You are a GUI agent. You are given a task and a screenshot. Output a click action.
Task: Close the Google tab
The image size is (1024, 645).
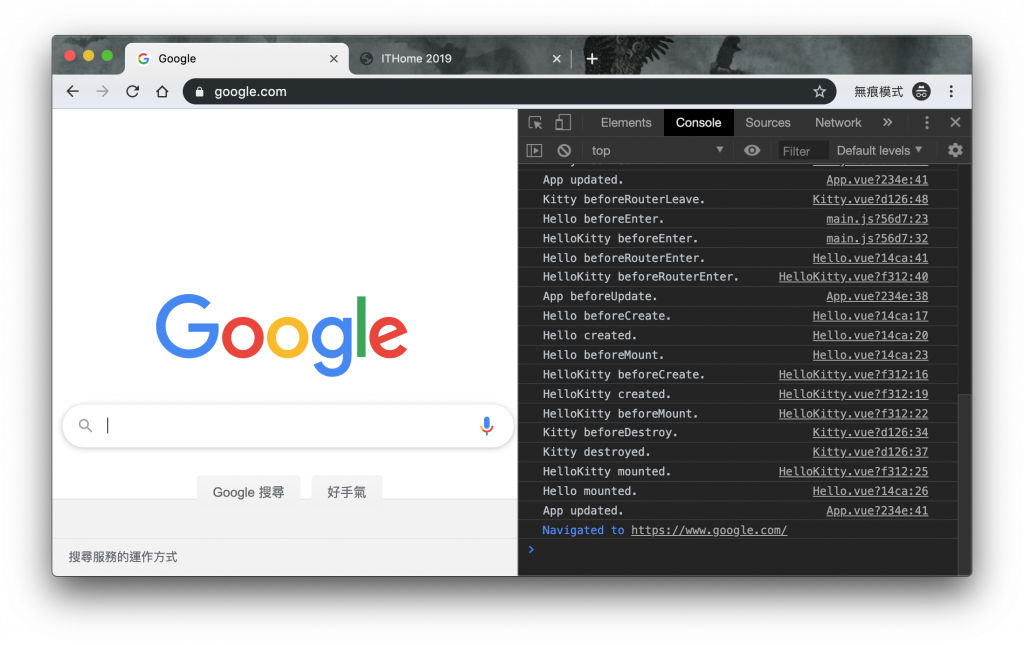tap(334, 59)
